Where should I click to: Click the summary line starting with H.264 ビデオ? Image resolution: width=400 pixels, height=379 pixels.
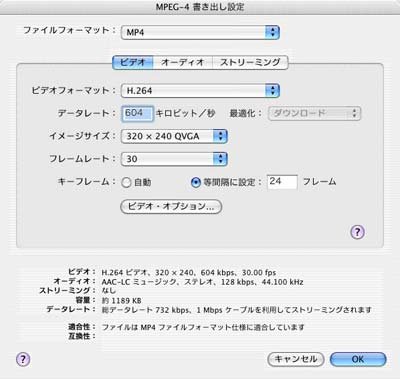point(189,272)
